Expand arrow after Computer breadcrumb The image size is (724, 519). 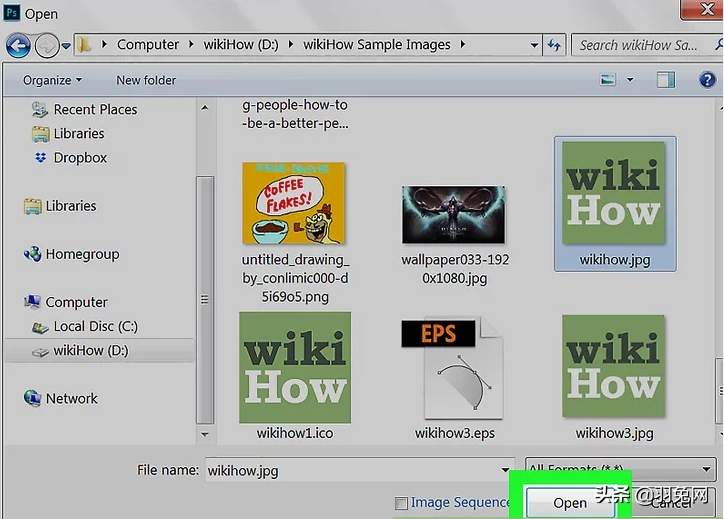coord(191,45)
